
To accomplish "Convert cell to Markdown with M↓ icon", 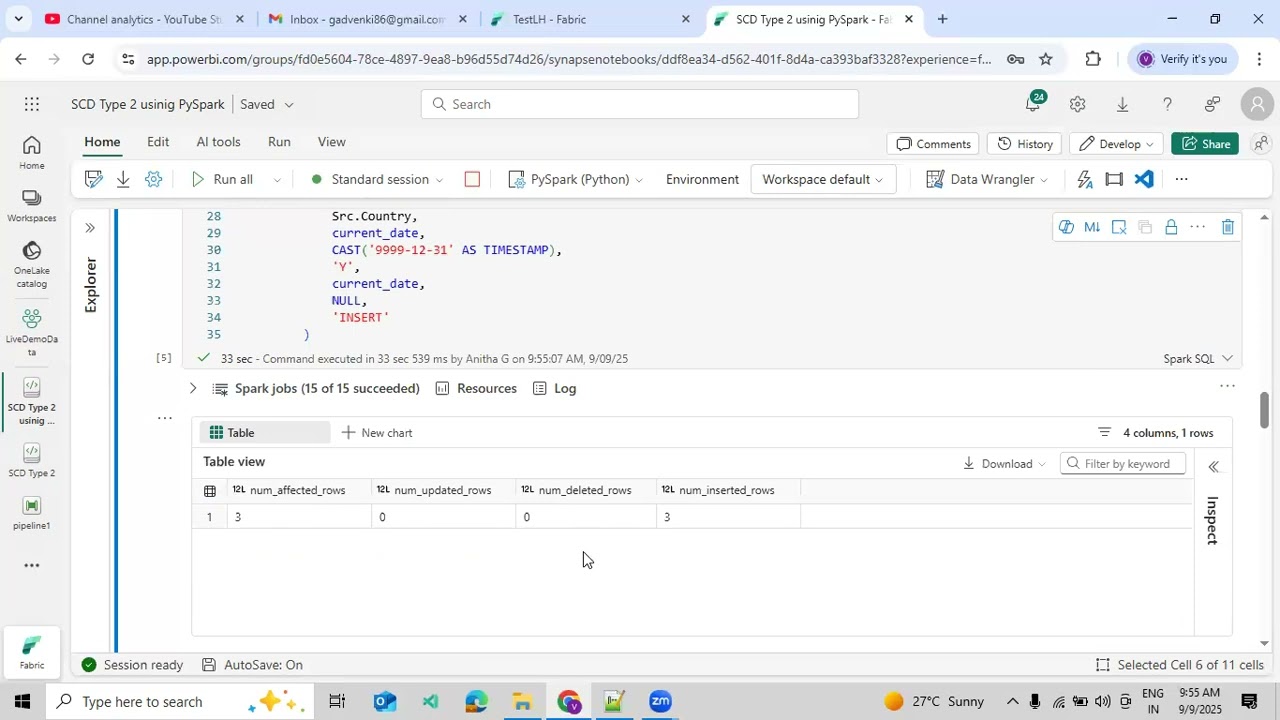I will tap(1092, 227).
